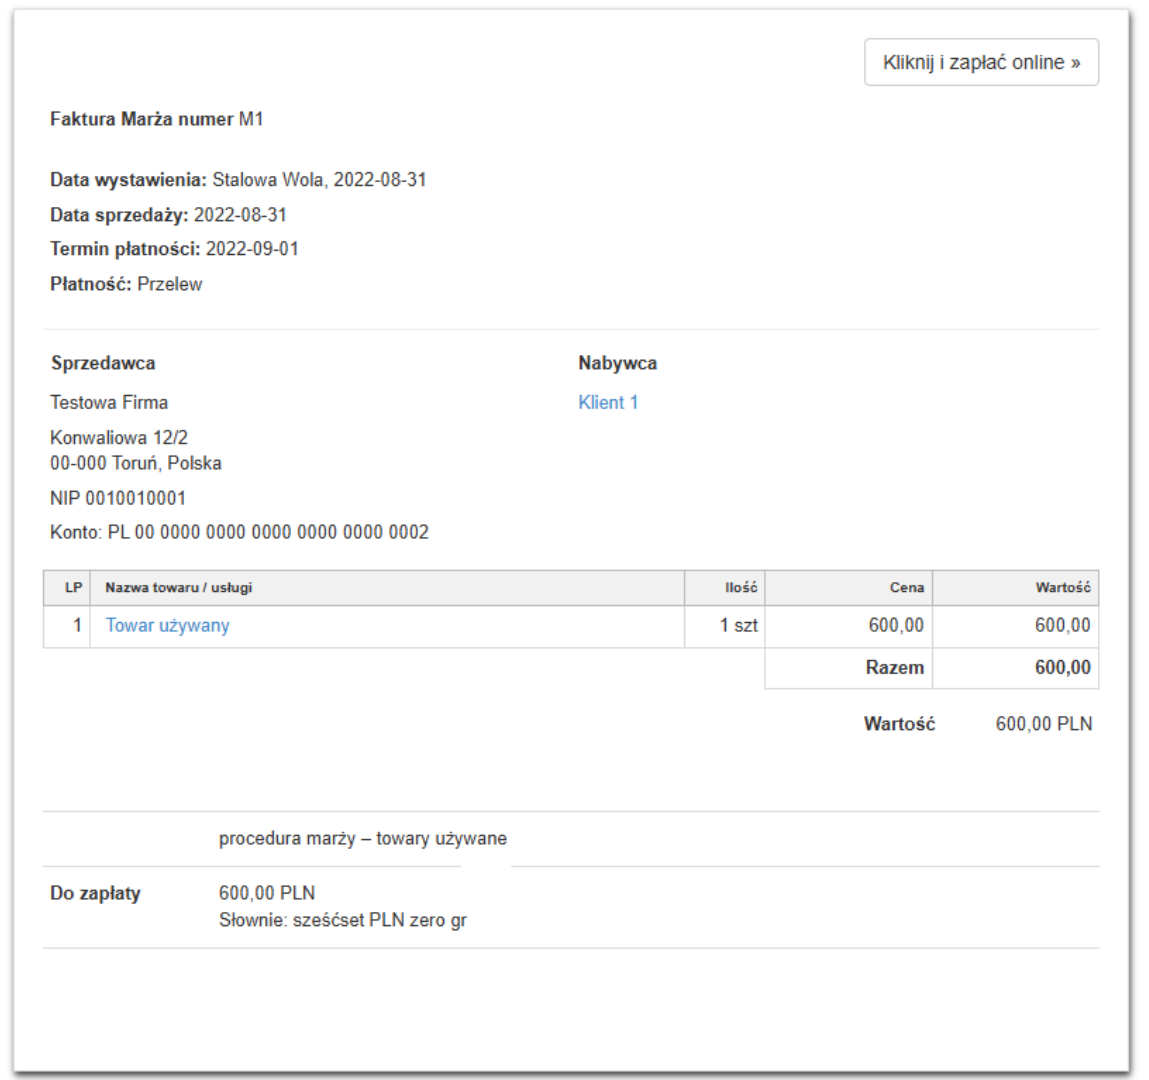Viewport: 1149px width, 1080px height.
Task: Click 'NIP 0010010001'
Action: [x=117, y=498]
